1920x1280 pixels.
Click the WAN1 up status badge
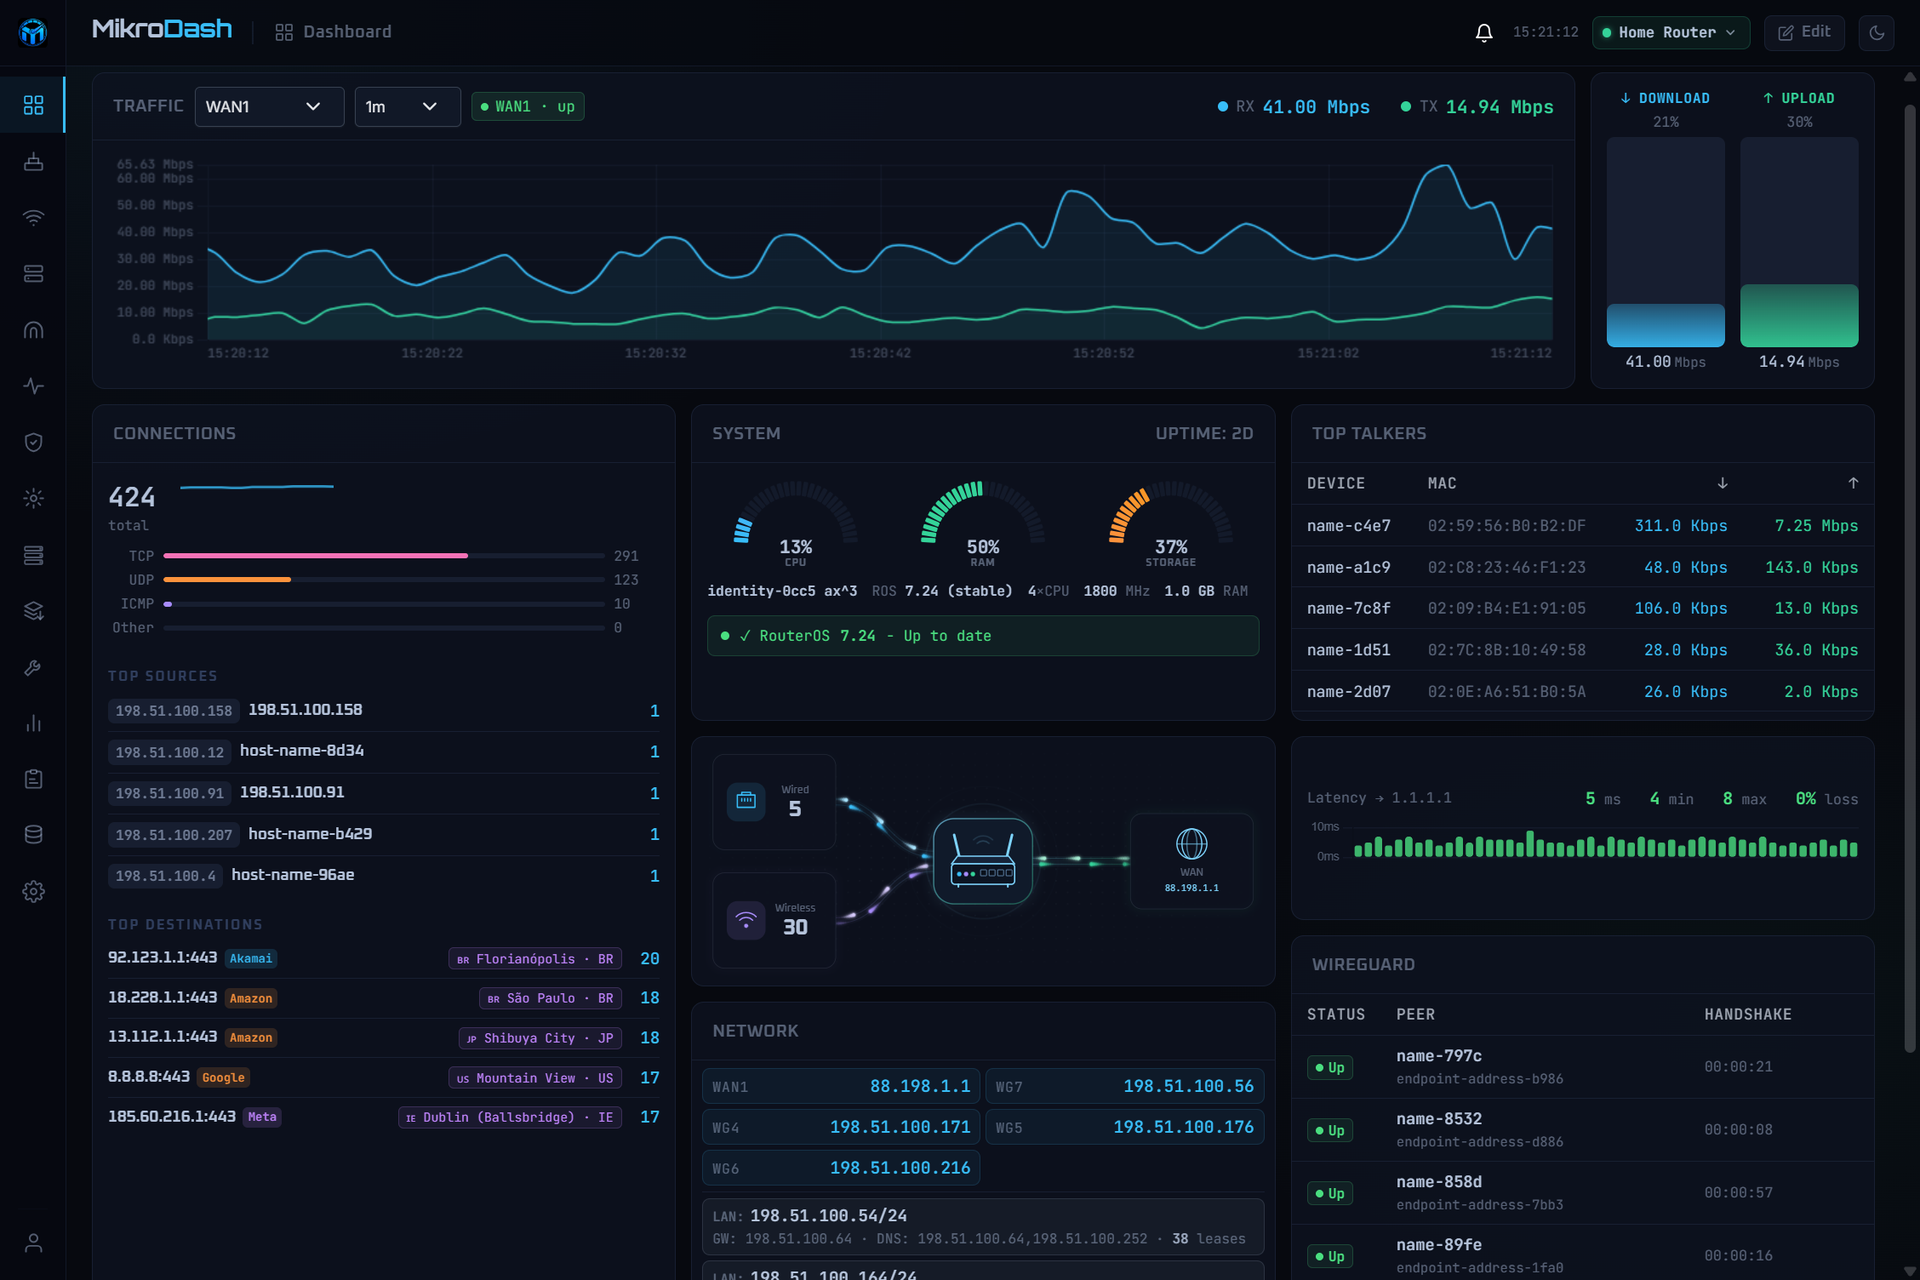point(528,107)
